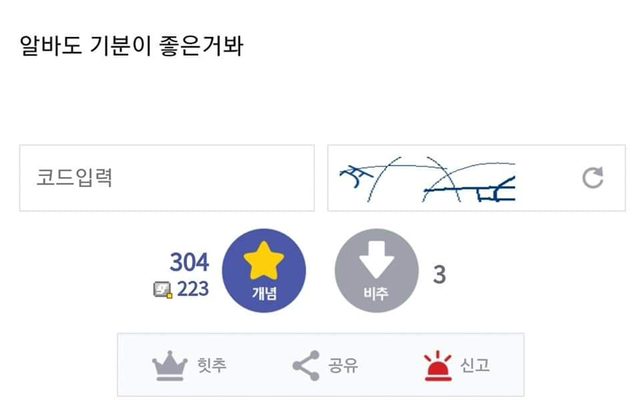
Task: Click the gray crown 힛추 icon
Action: (170, 365)
